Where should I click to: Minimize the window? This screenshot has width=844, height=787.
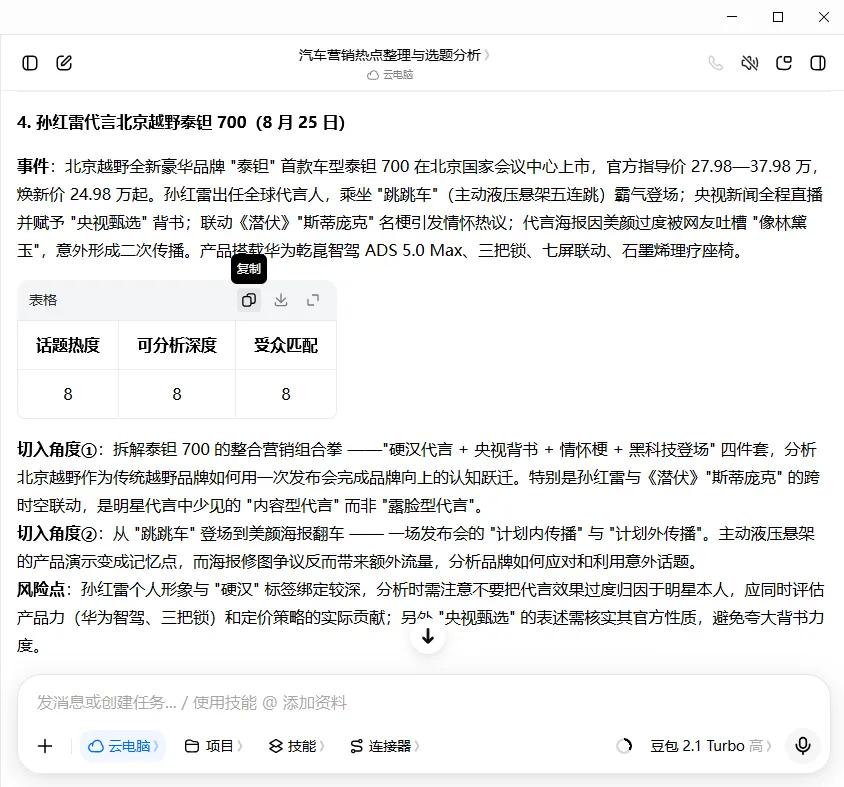point(732,17)
